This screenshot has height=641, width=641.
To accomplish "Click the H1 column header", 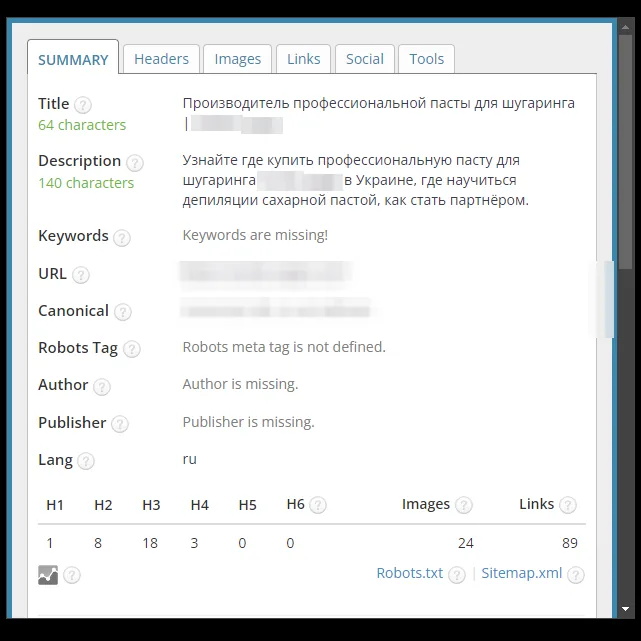I will 55,505.
